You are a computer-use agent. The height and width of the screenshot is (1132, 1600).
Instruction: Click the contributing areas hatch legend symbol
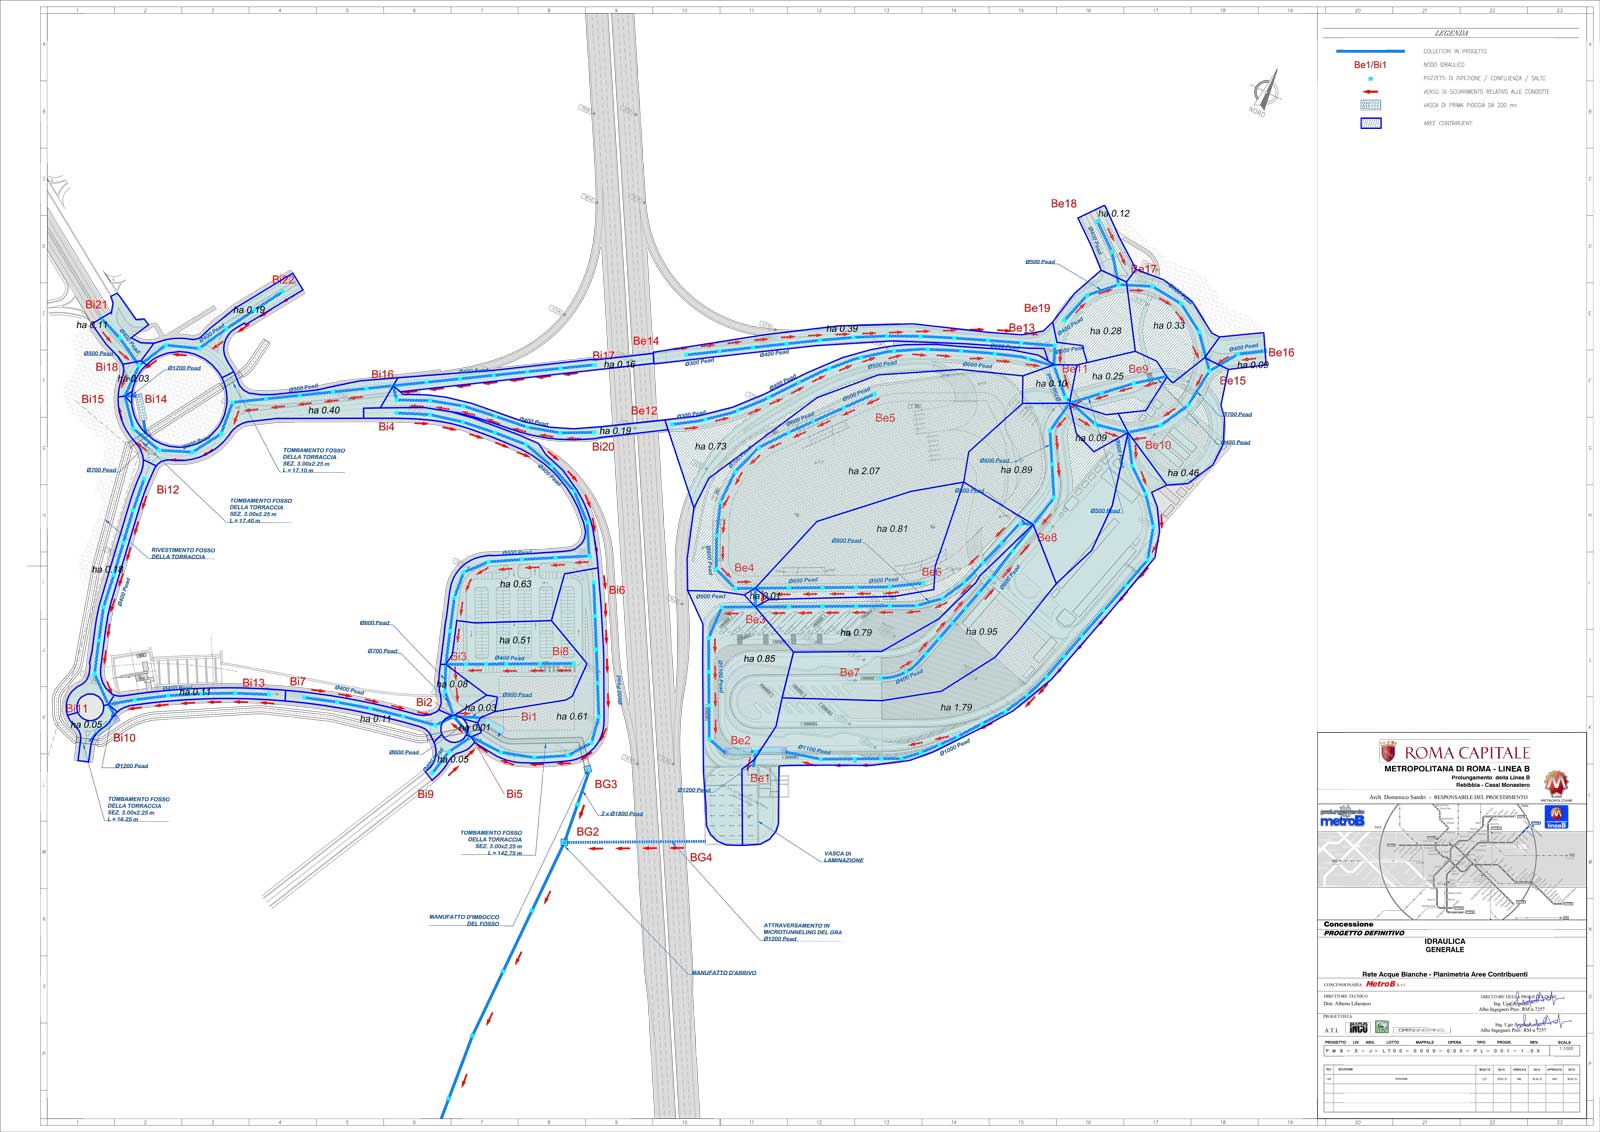pyautogui.click(x=1371, y=123)
